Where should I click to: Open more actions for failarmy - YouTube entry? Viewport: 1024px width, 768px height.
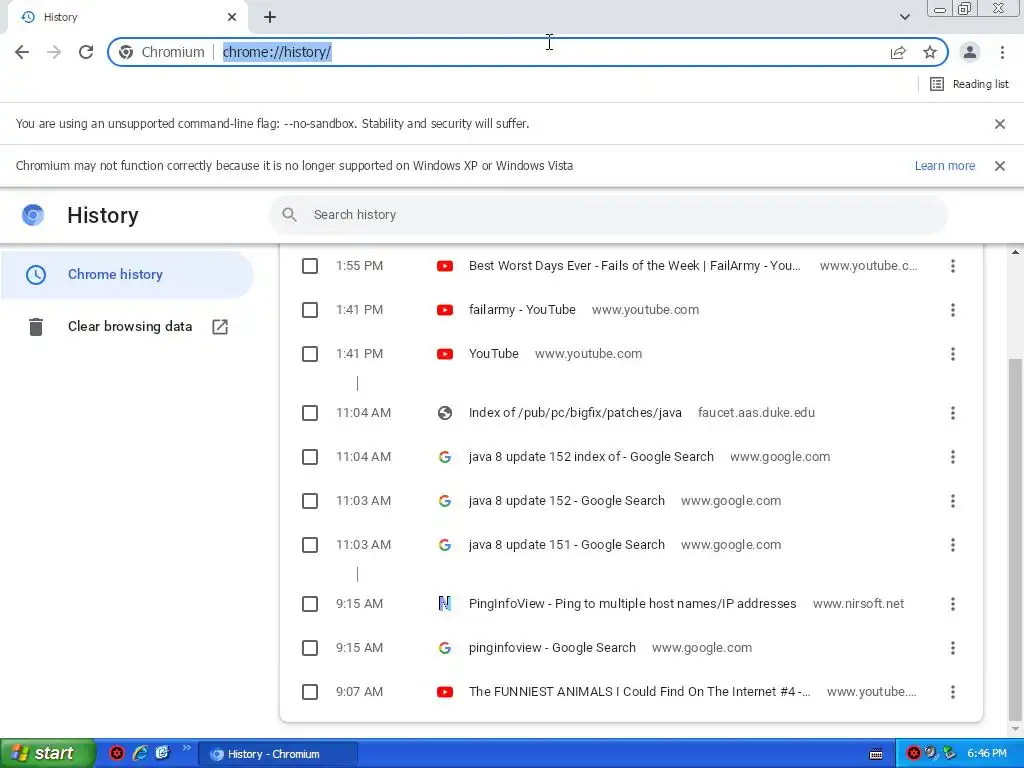[953, 310]
